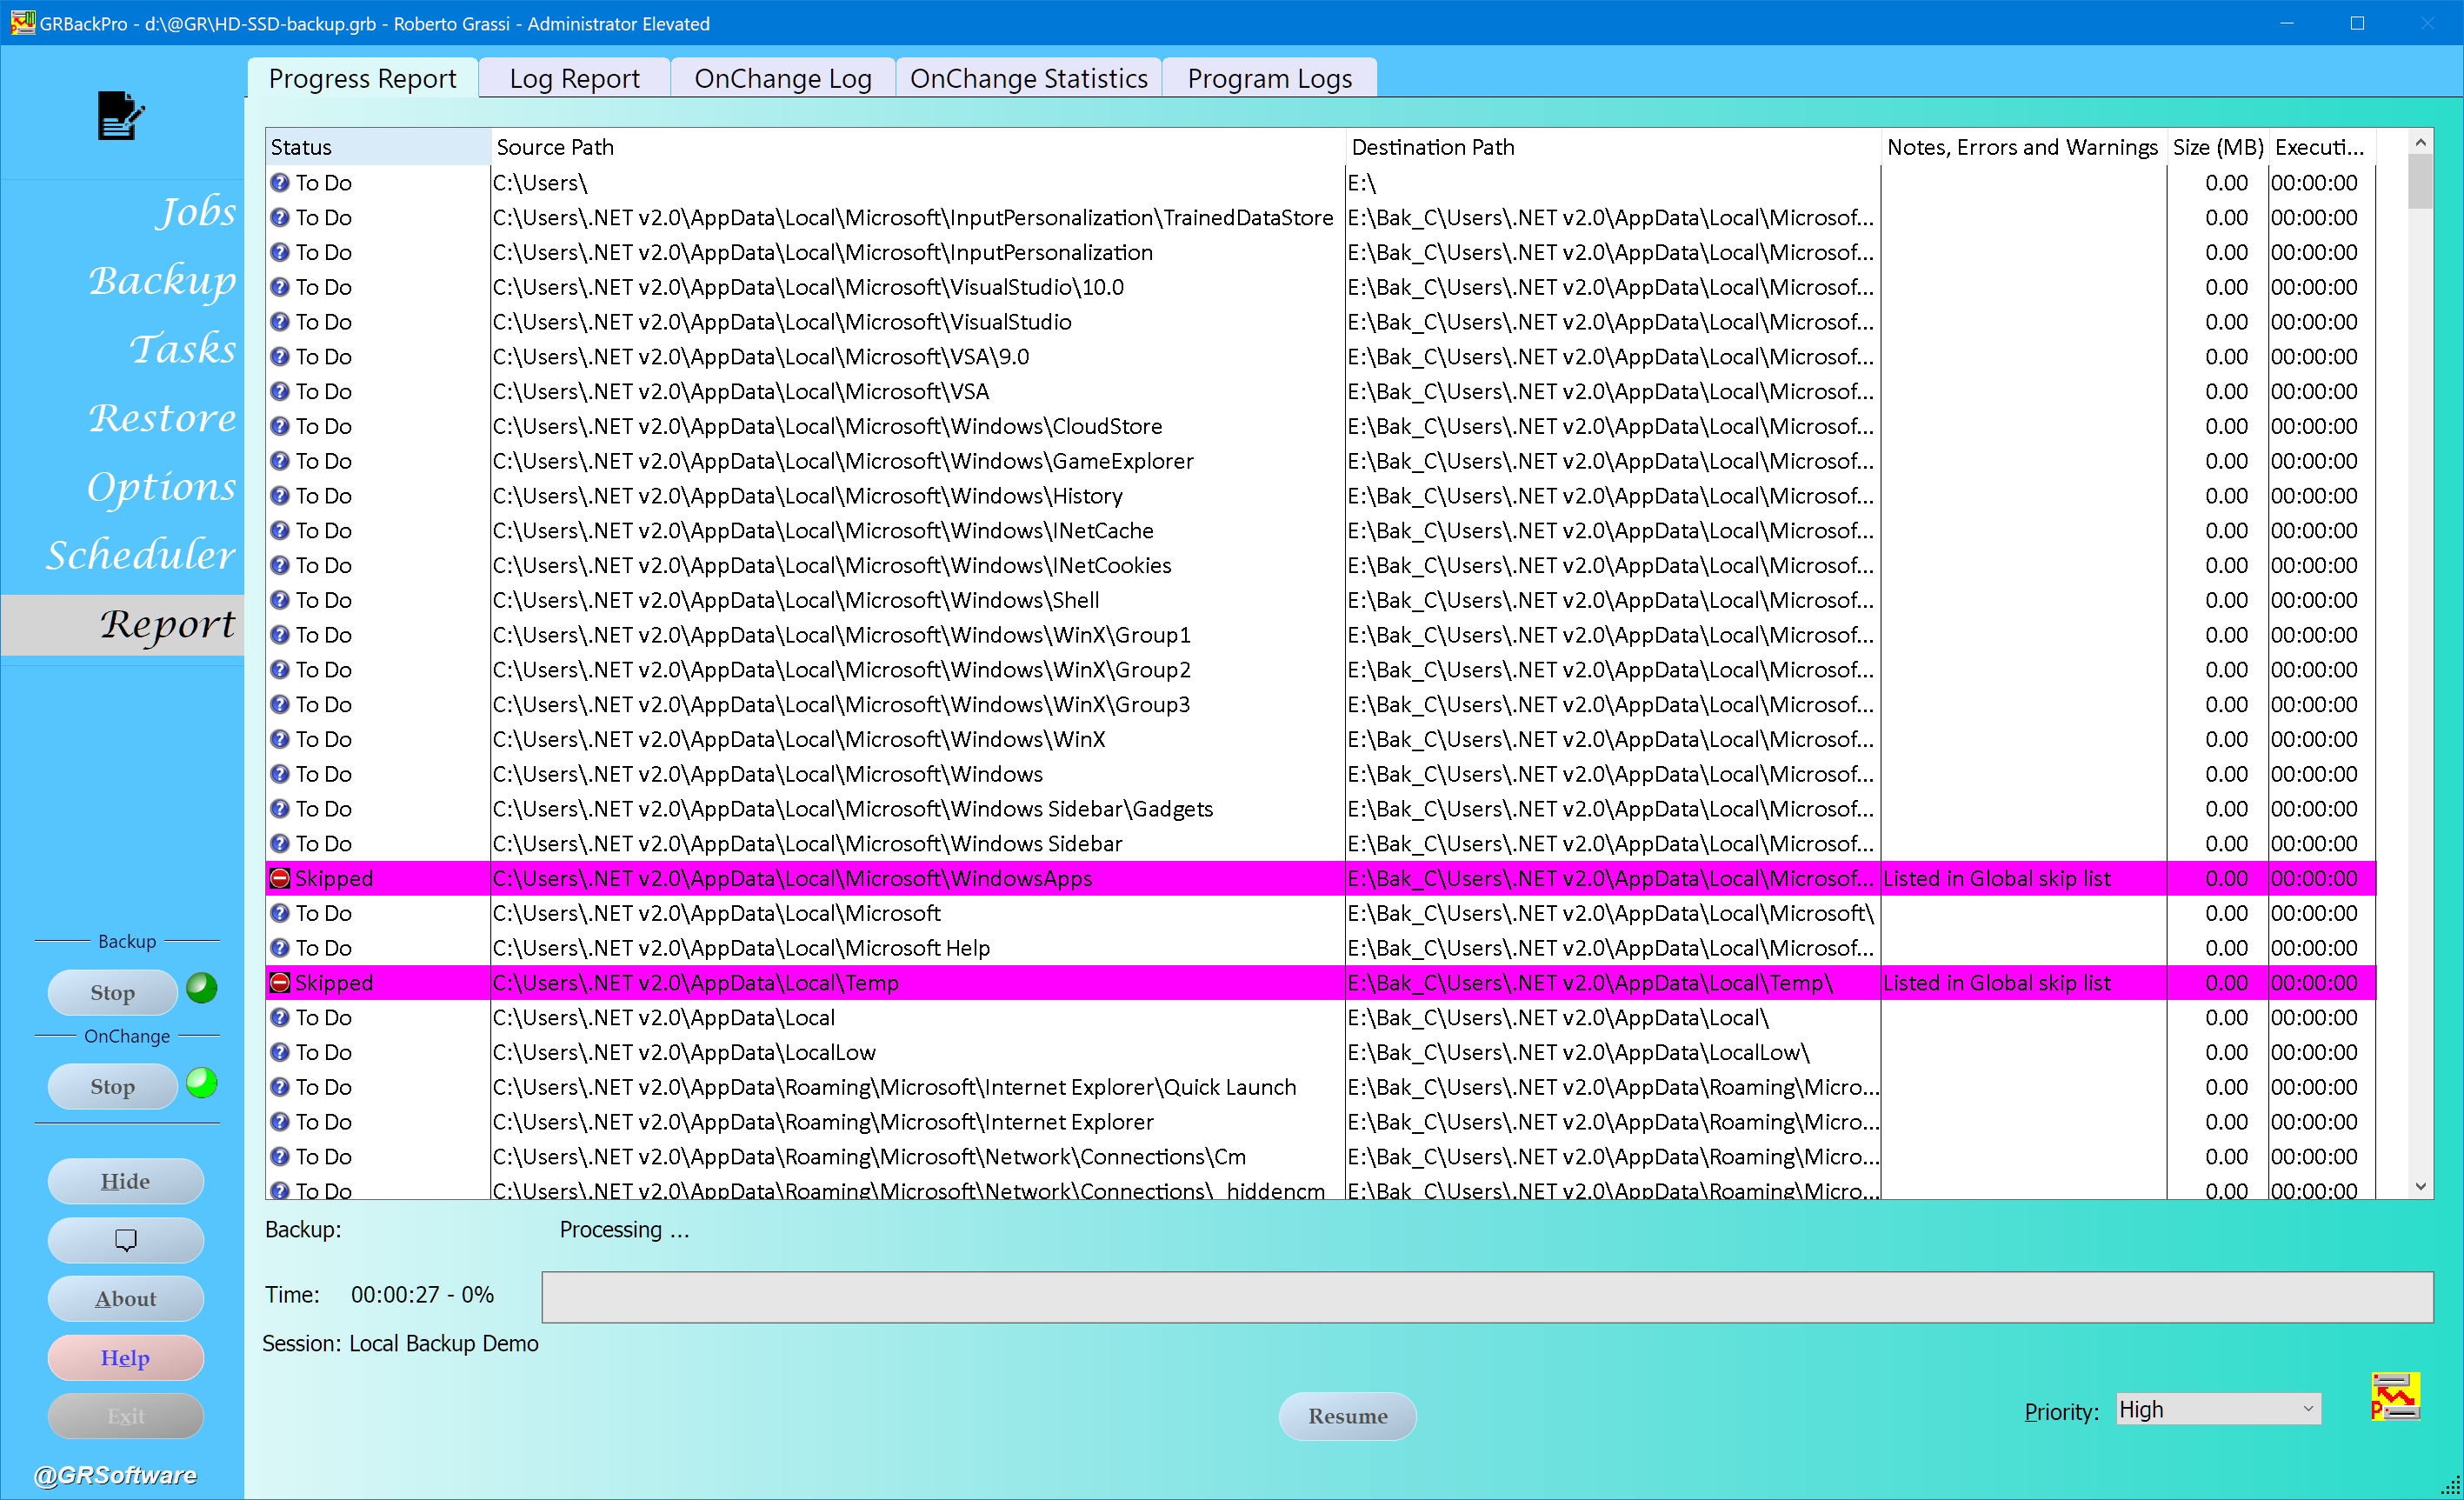
Task: Click the GRBackPro app icon in title bar
Action: [22, 23]
